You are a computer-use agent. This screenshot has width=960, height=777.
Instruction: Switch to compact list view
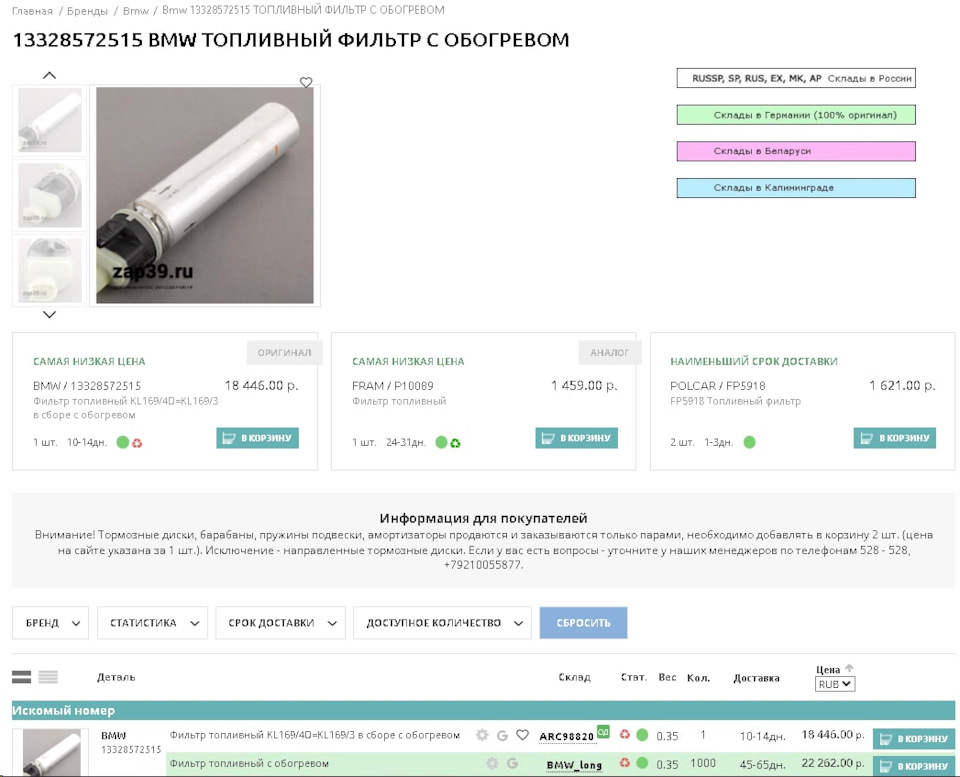(x=47, y=677)
